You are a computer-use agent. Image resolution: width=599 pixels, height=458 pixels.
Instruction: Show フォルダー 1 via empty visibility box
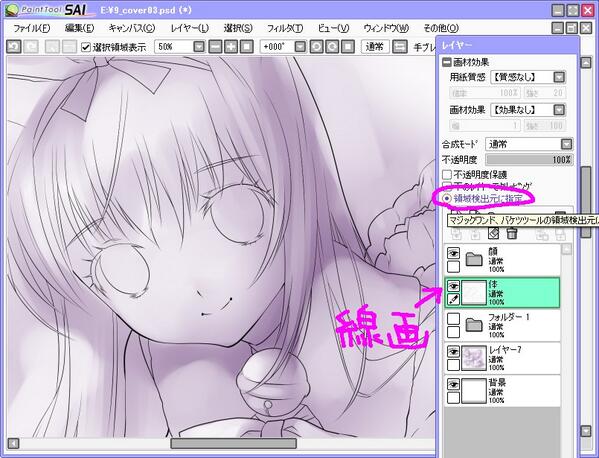point(453,319)
